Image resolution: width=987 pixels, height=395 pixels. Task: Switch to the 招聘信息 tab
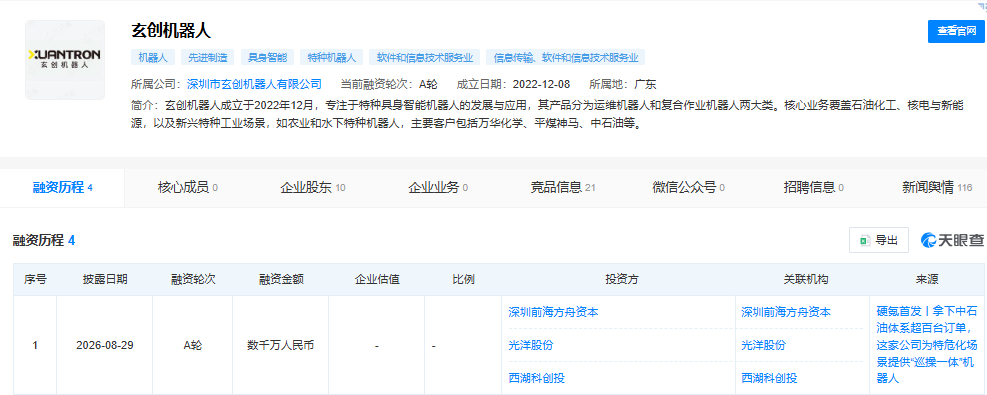click(x=814, y=187)
